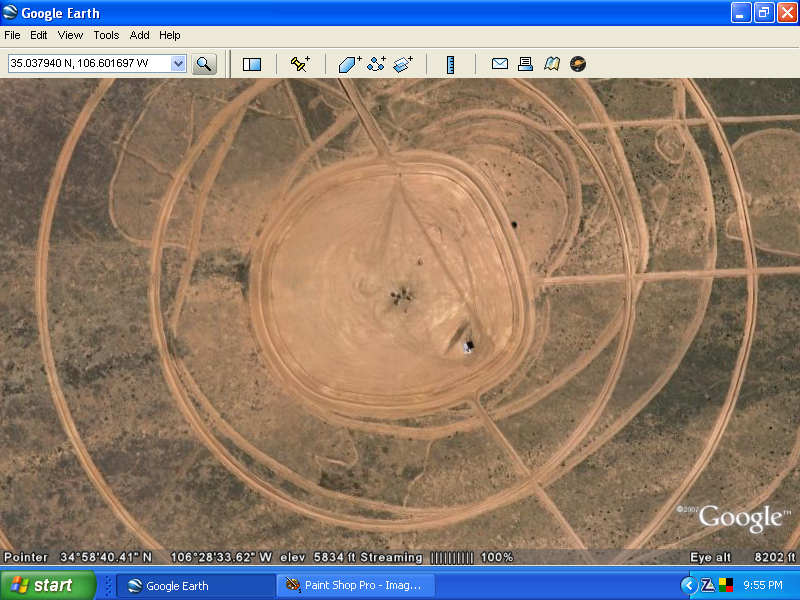Switch to Sky view planet icon
Image resolution: width=800 pixels, height=600 pixels.
[578, 64]
